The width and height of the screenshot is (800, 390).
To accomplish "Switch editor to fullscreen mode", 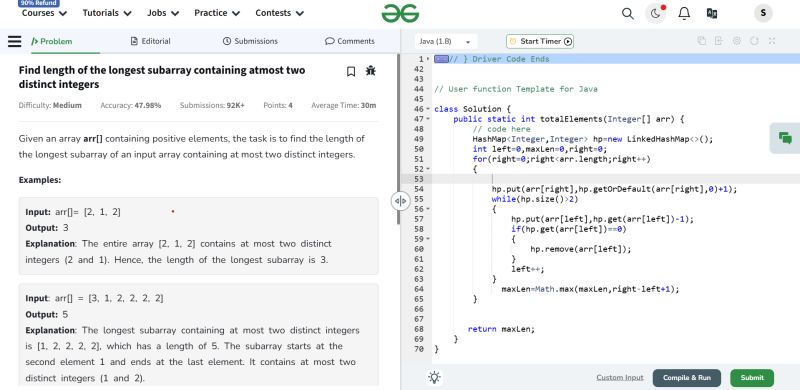I will [x=771, y=41].
